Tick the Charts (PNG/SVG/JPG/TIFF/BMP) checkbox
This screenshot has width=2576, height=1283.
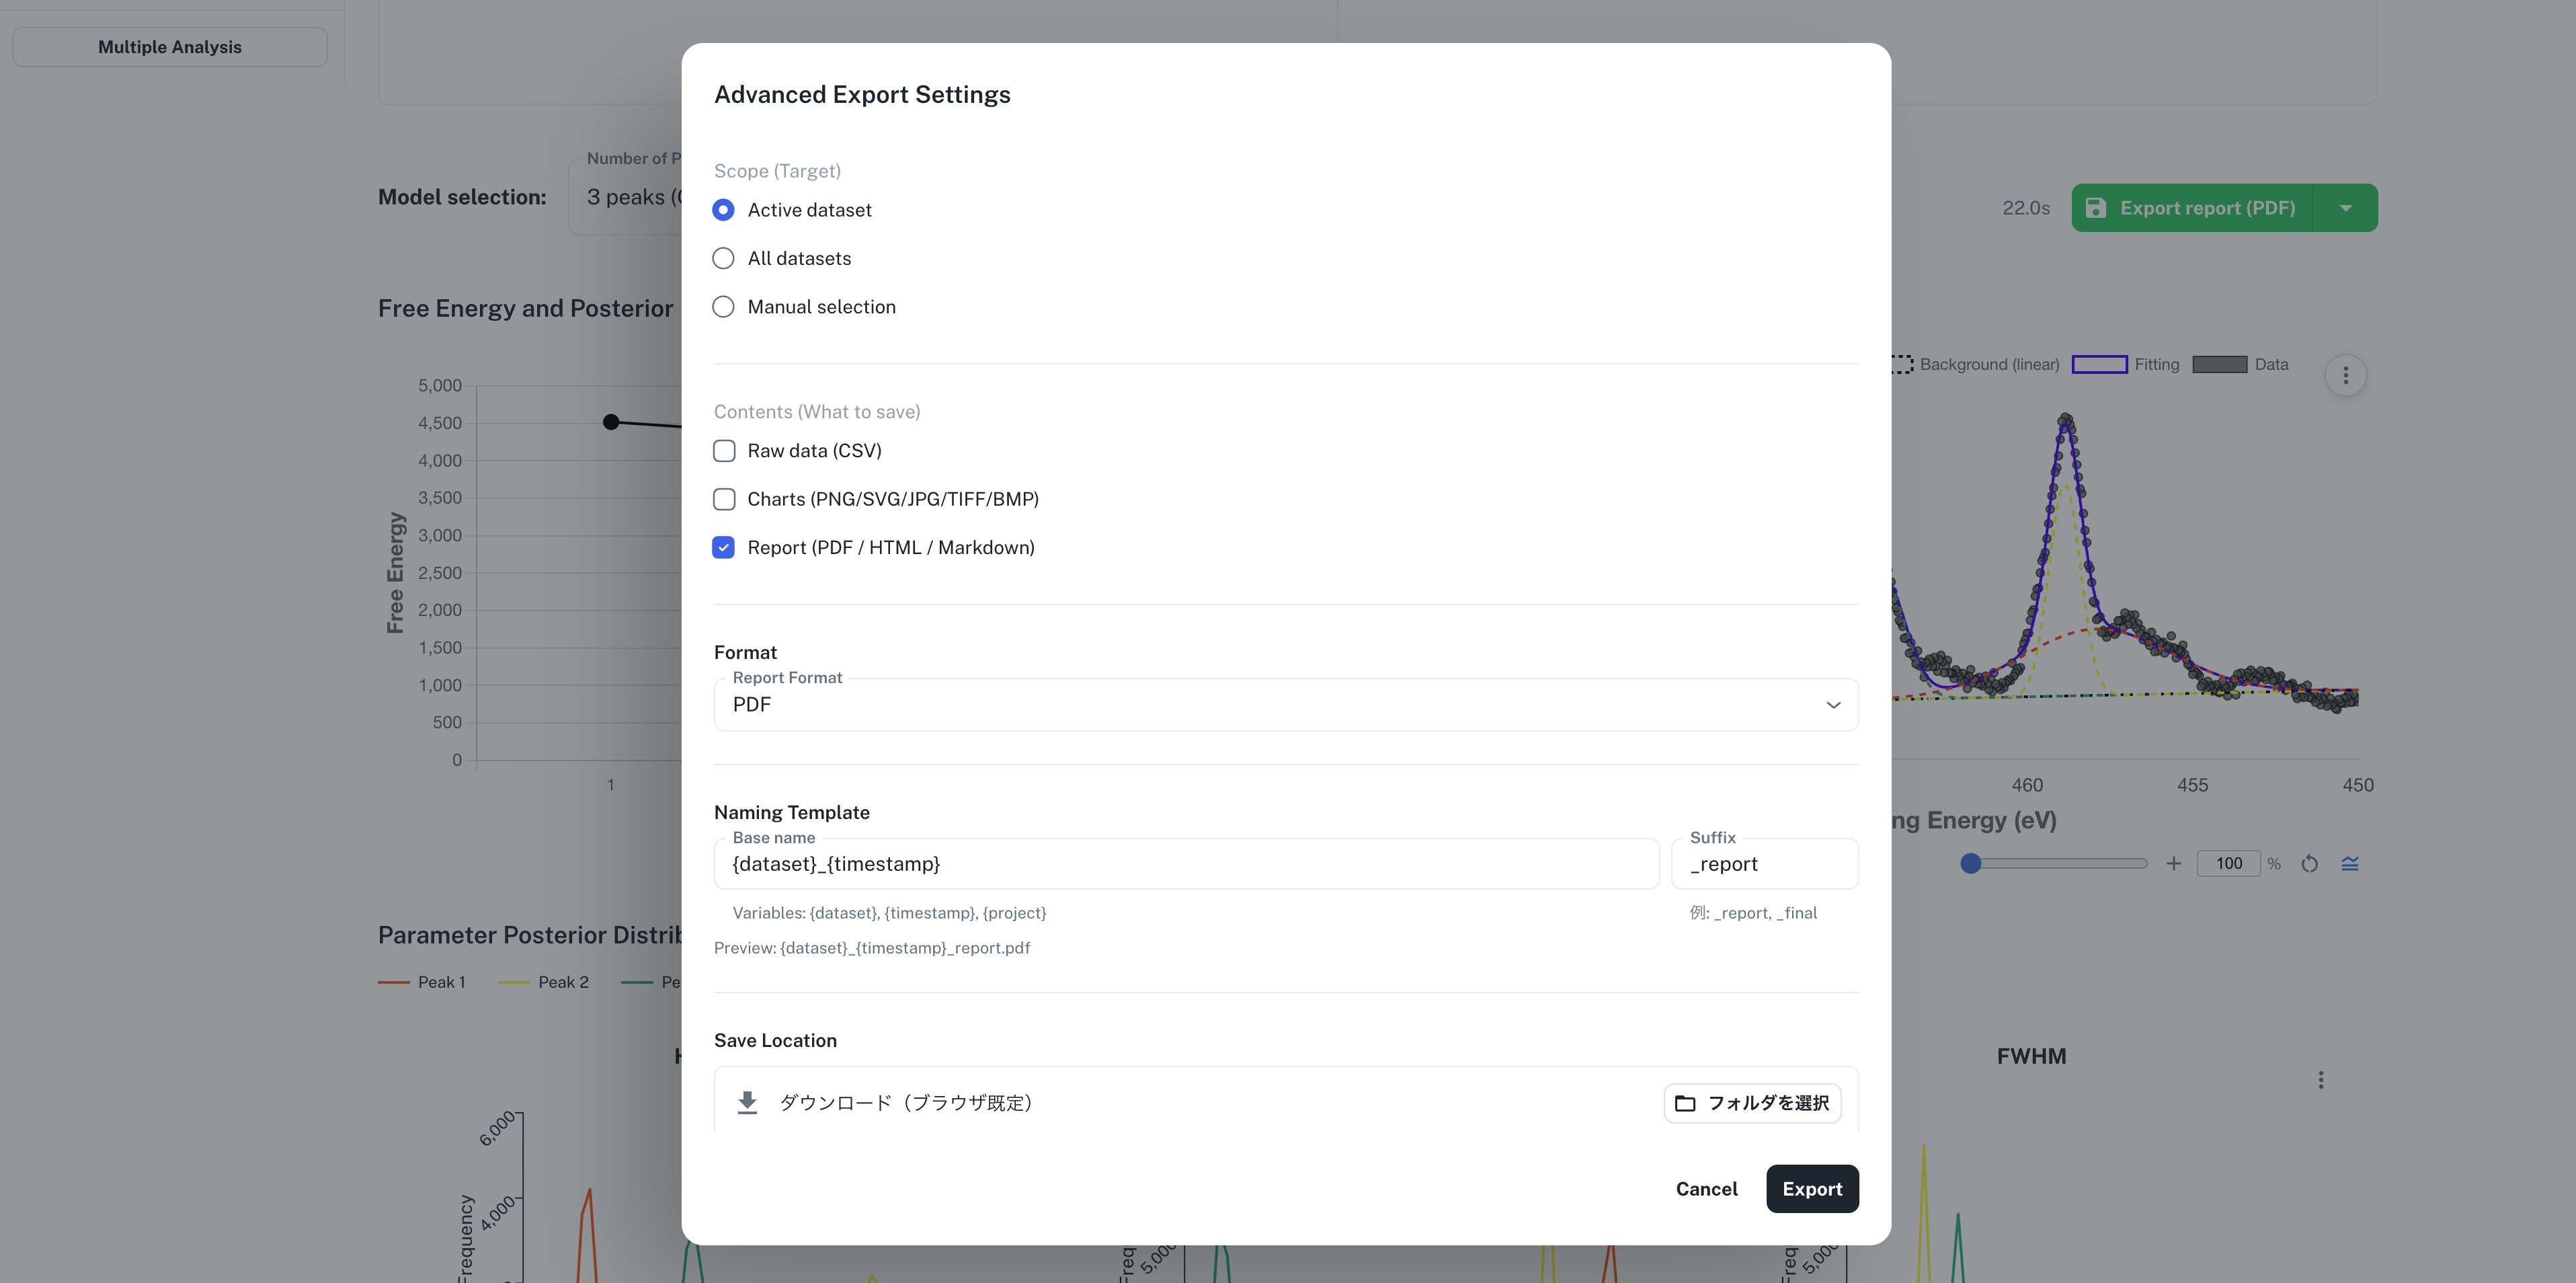pos(724,499)
